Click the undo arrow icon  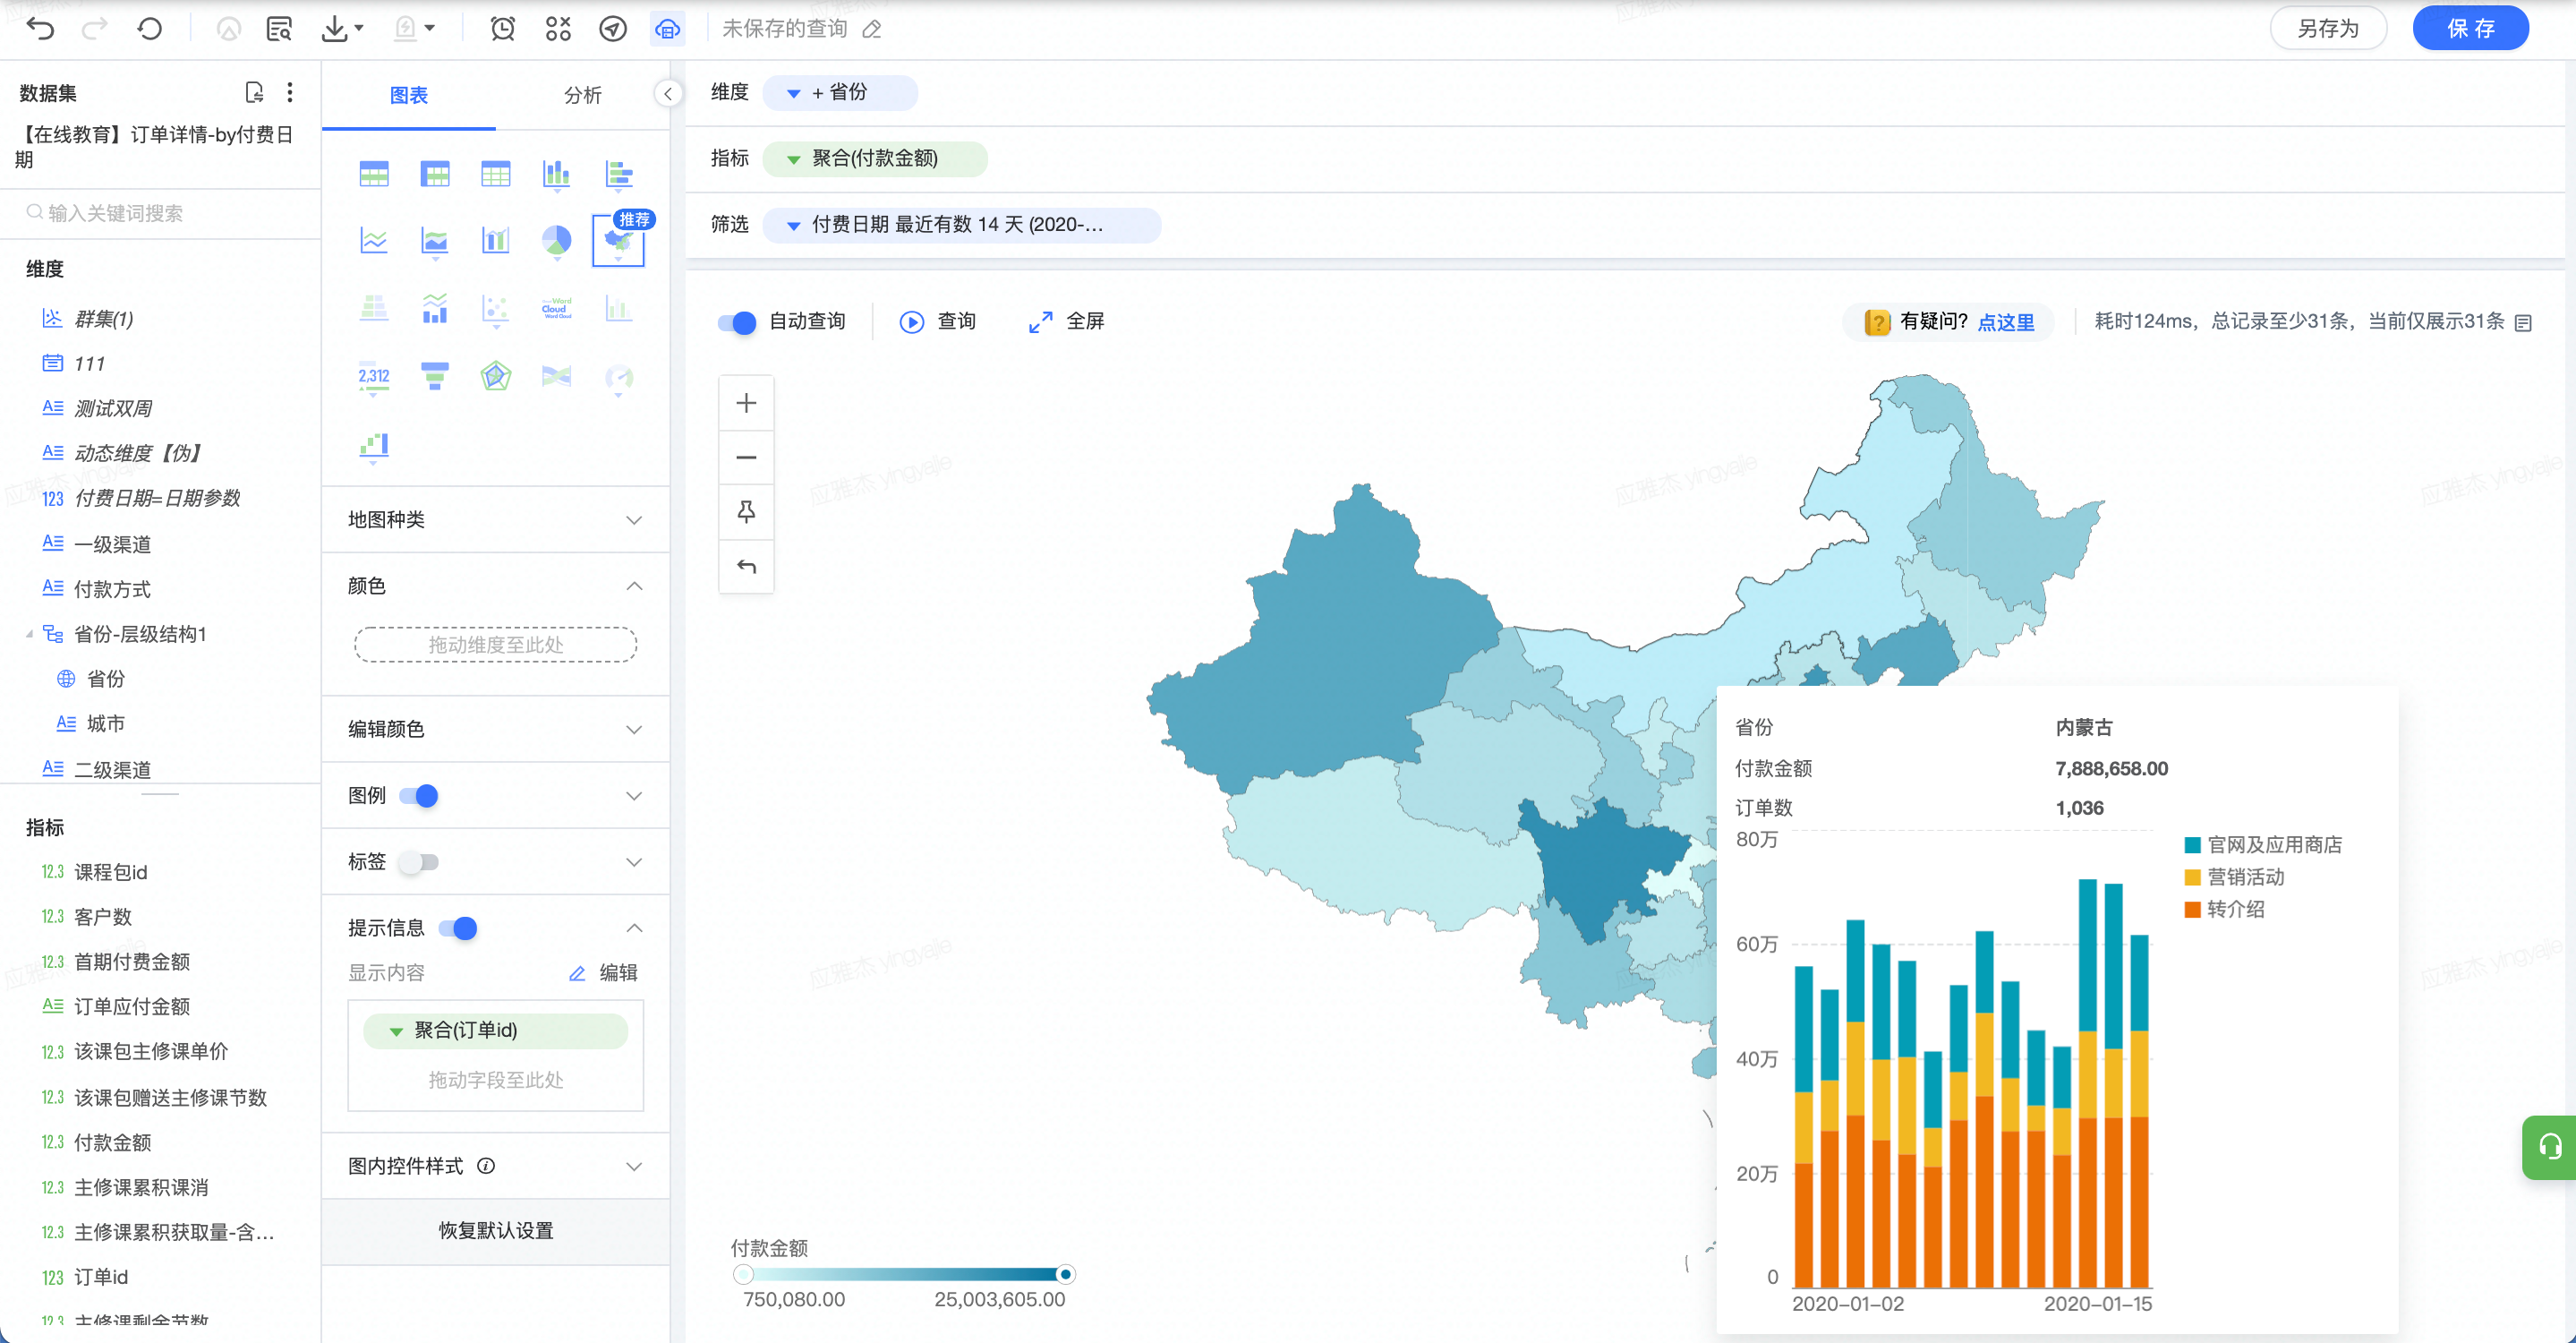(x=40, y=28)
